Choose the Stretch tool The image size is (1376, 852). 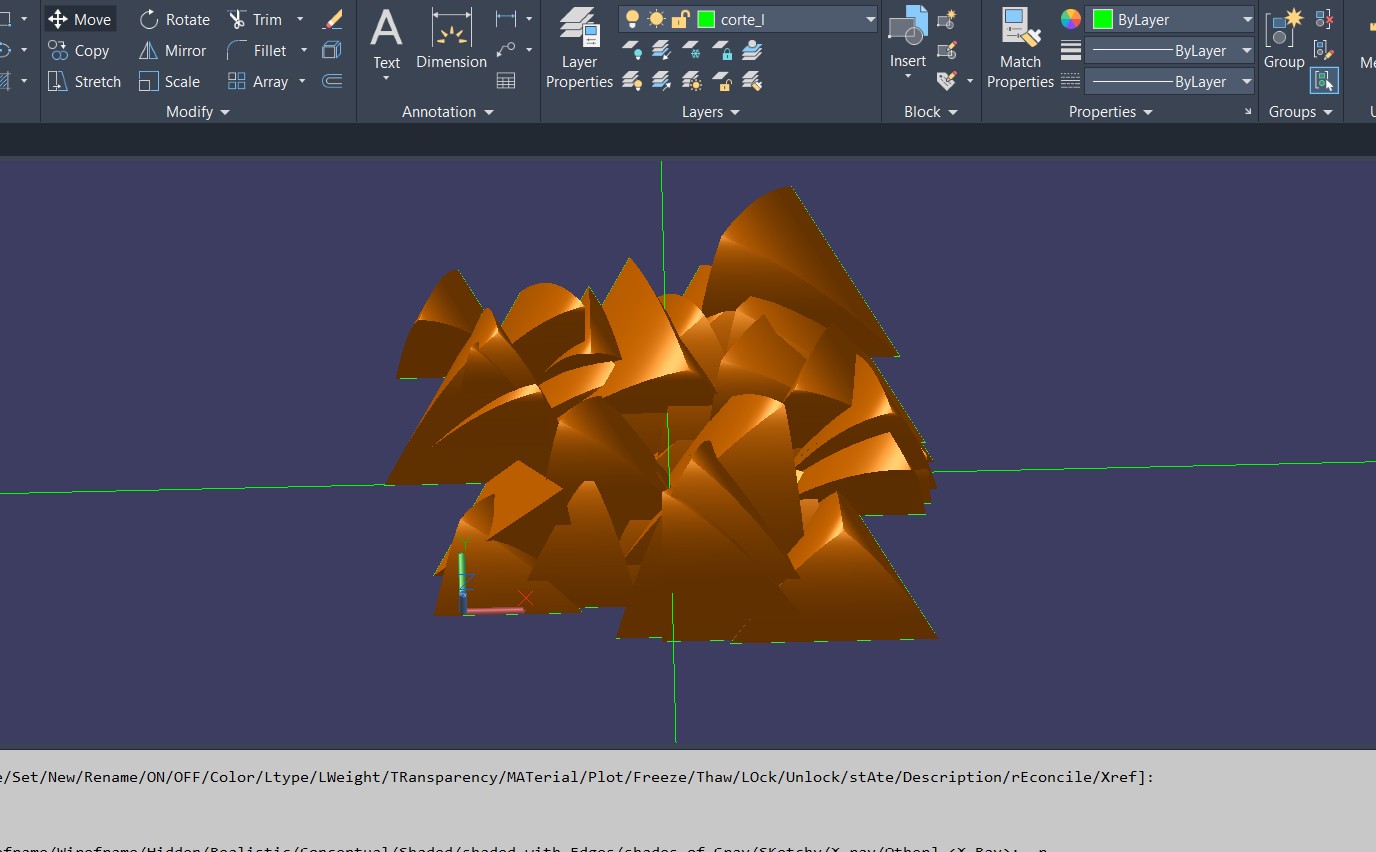click(84, 81)
